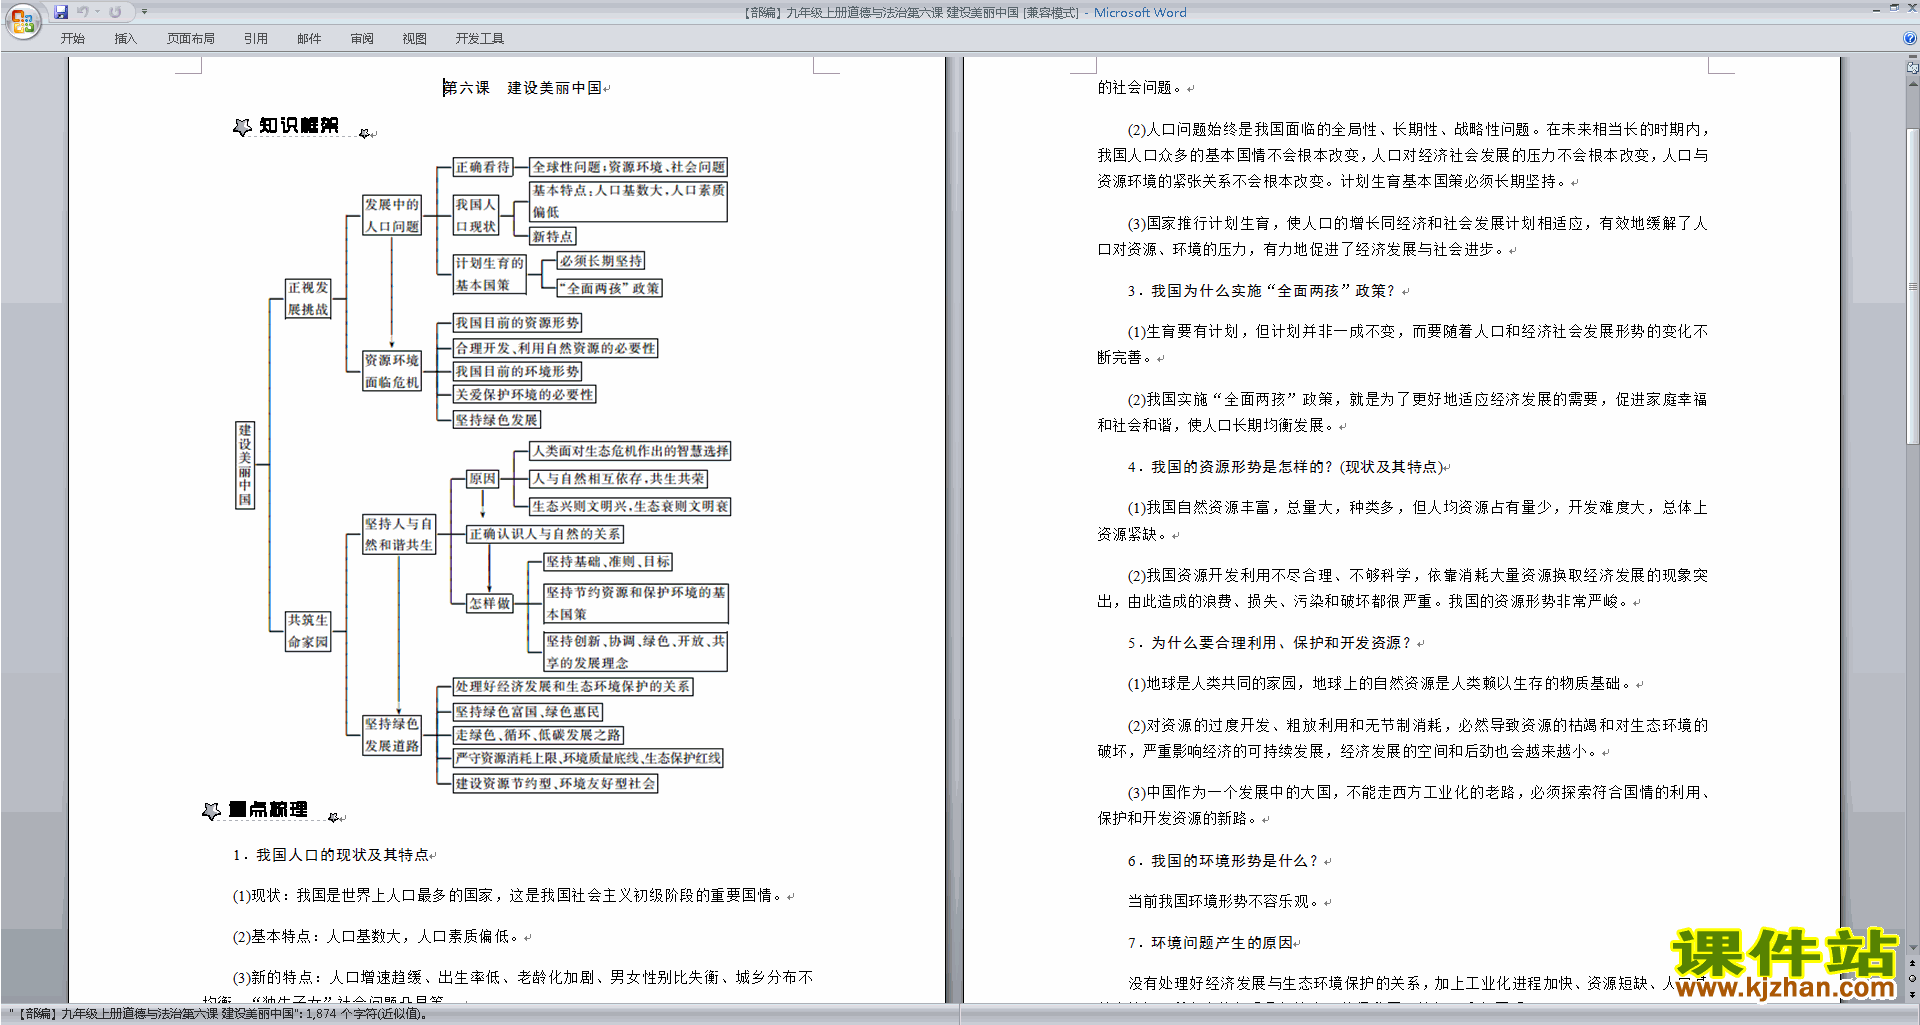Open the 页面布局 ribbon tab
The height and width of the screenshot is (1025, 1920).
(191, 38)
